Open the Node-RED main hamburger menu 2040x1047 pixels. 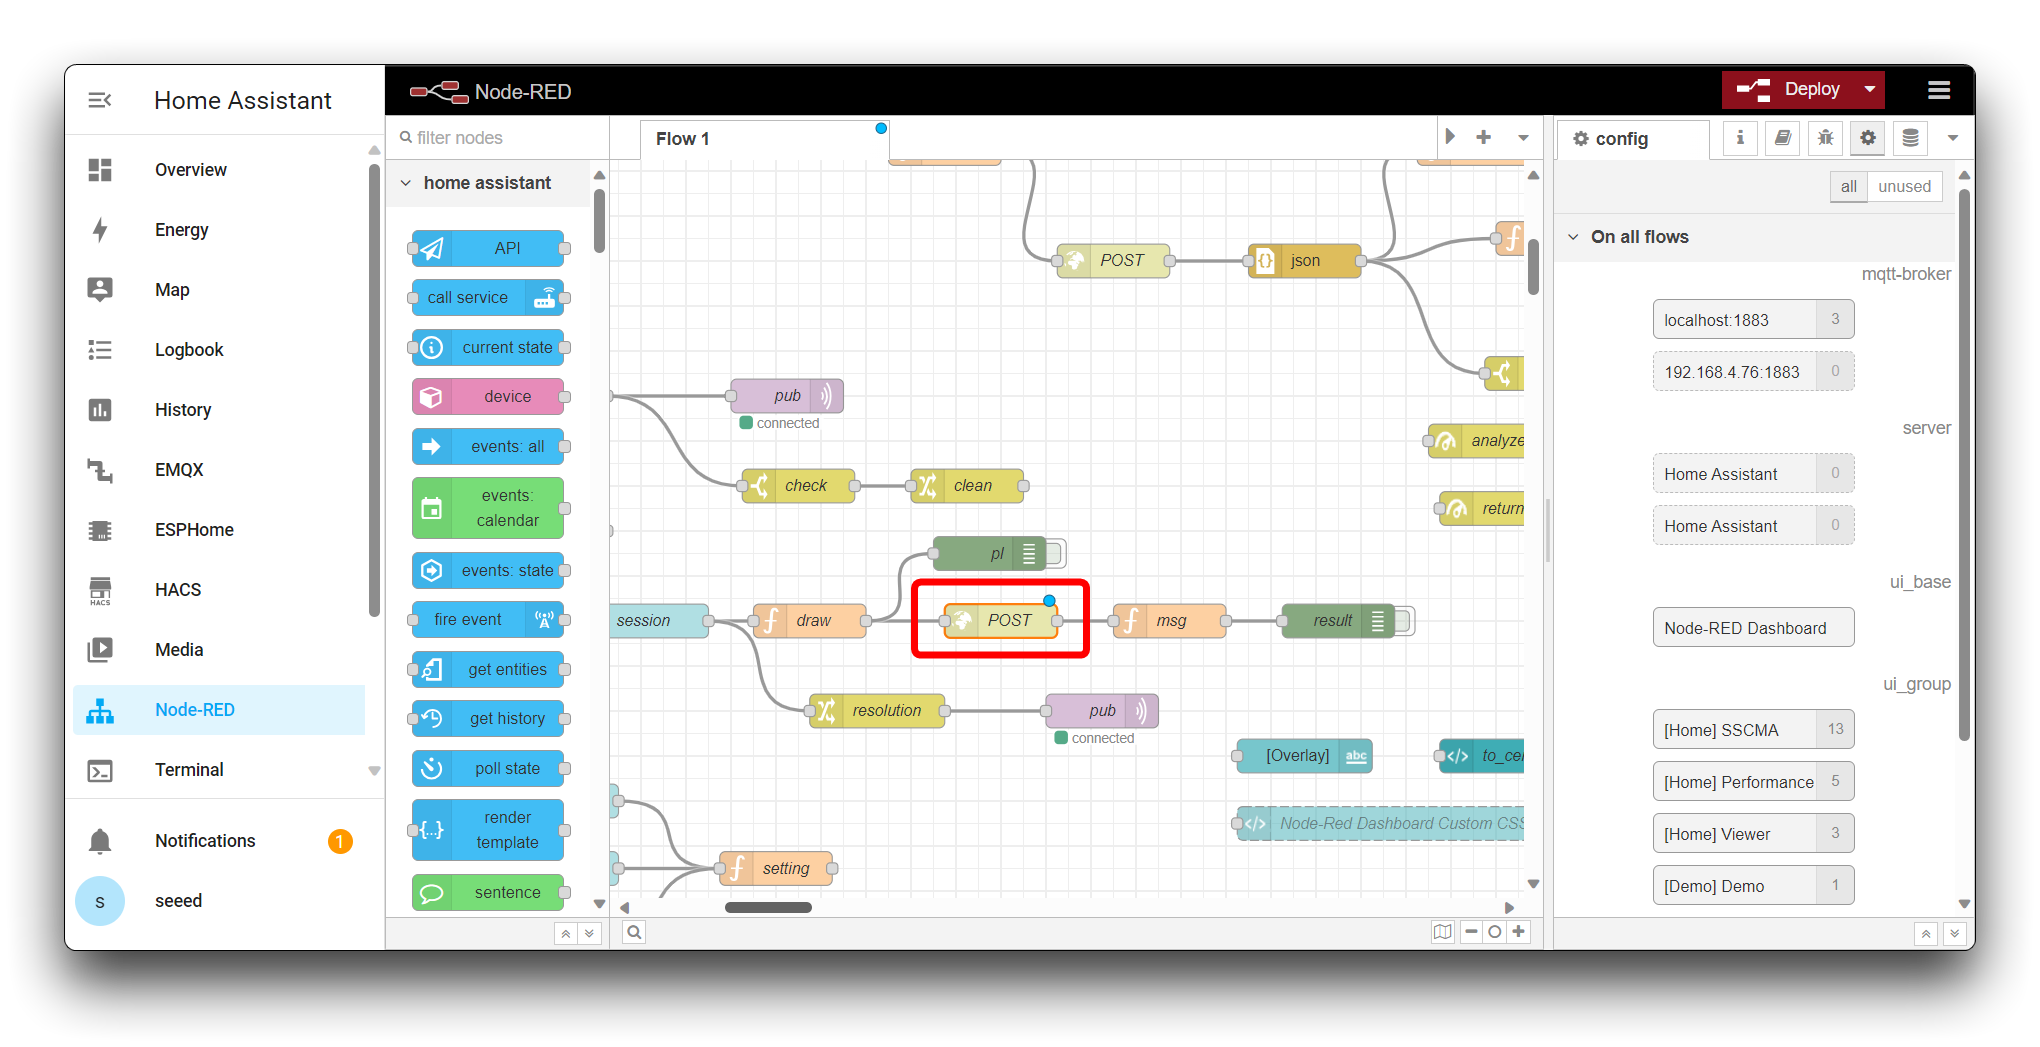(1939, 90)
